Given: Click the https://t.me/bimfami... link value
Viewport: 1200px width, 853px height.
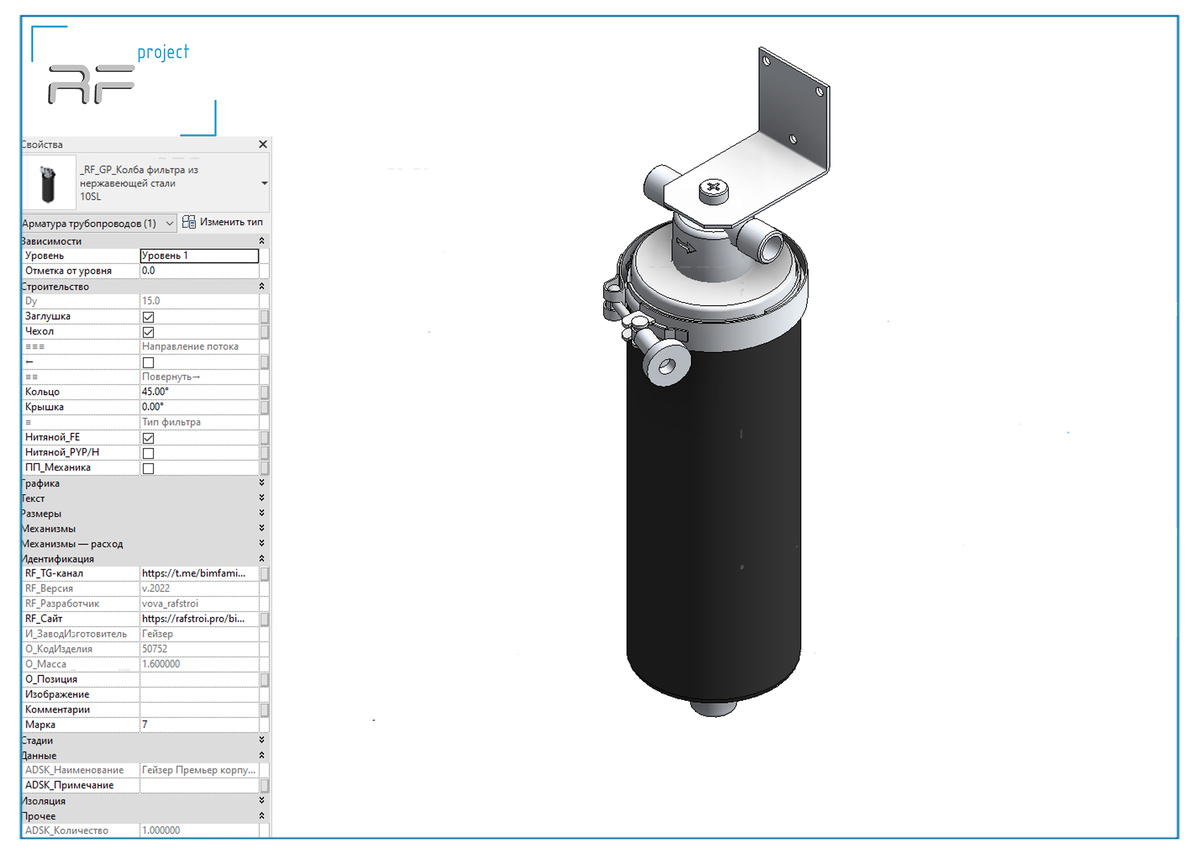Looking at the screenshot, I should (199, 574).
